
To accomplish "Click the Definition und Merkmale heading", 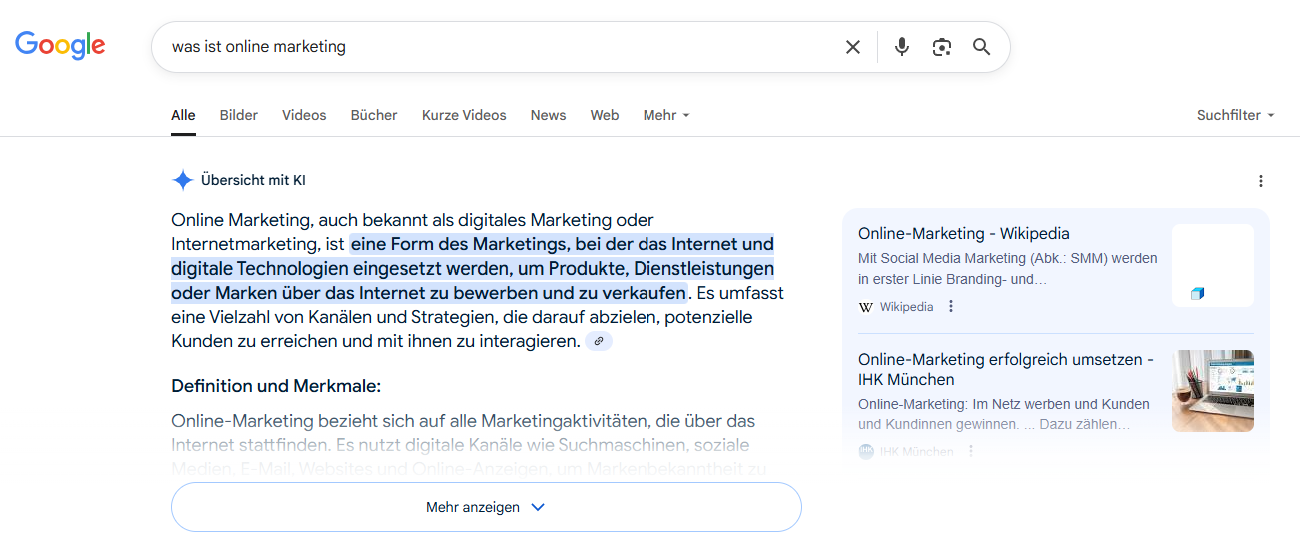I will 276,386.
